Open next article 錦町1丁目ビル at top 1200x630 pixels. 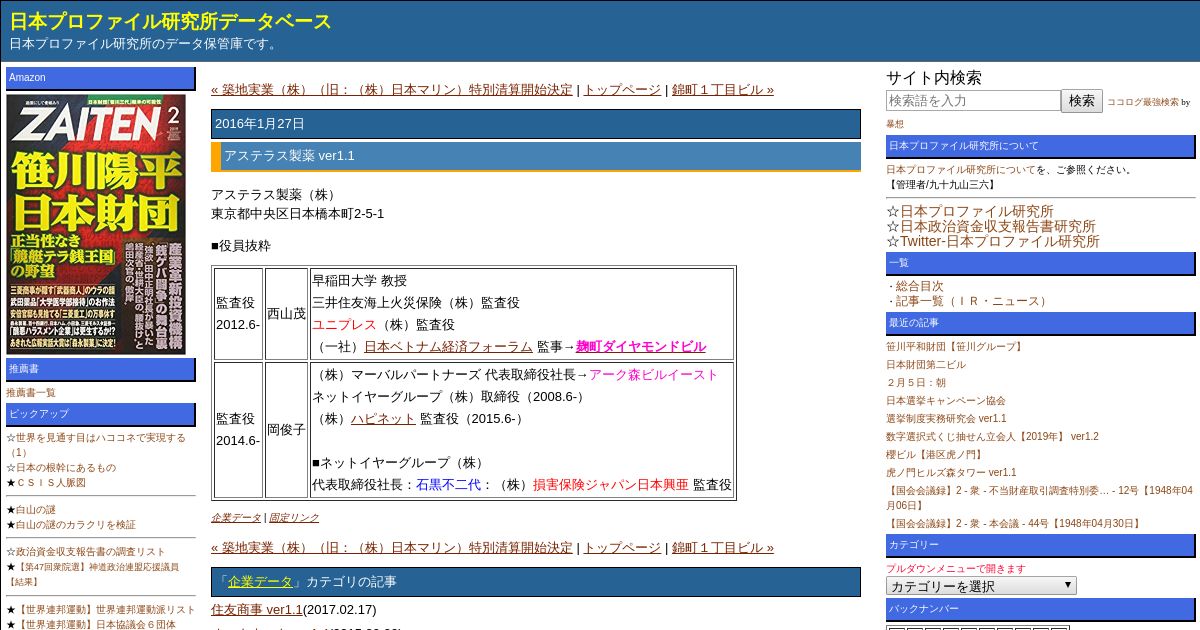coord(723,90)
